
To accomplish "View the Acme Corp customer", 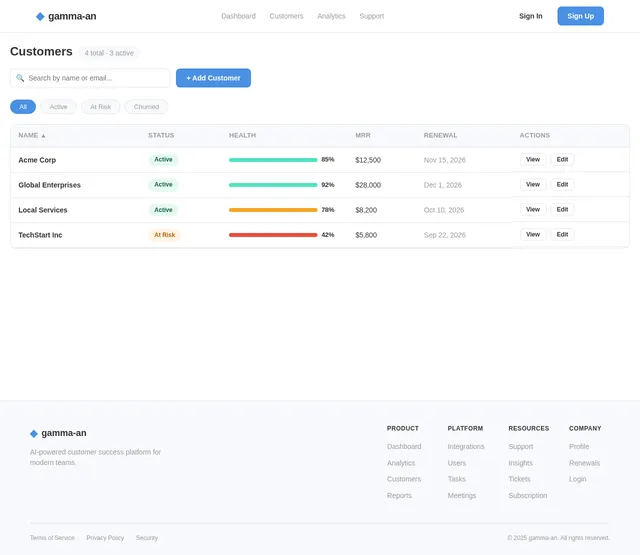I will [533, 160].
